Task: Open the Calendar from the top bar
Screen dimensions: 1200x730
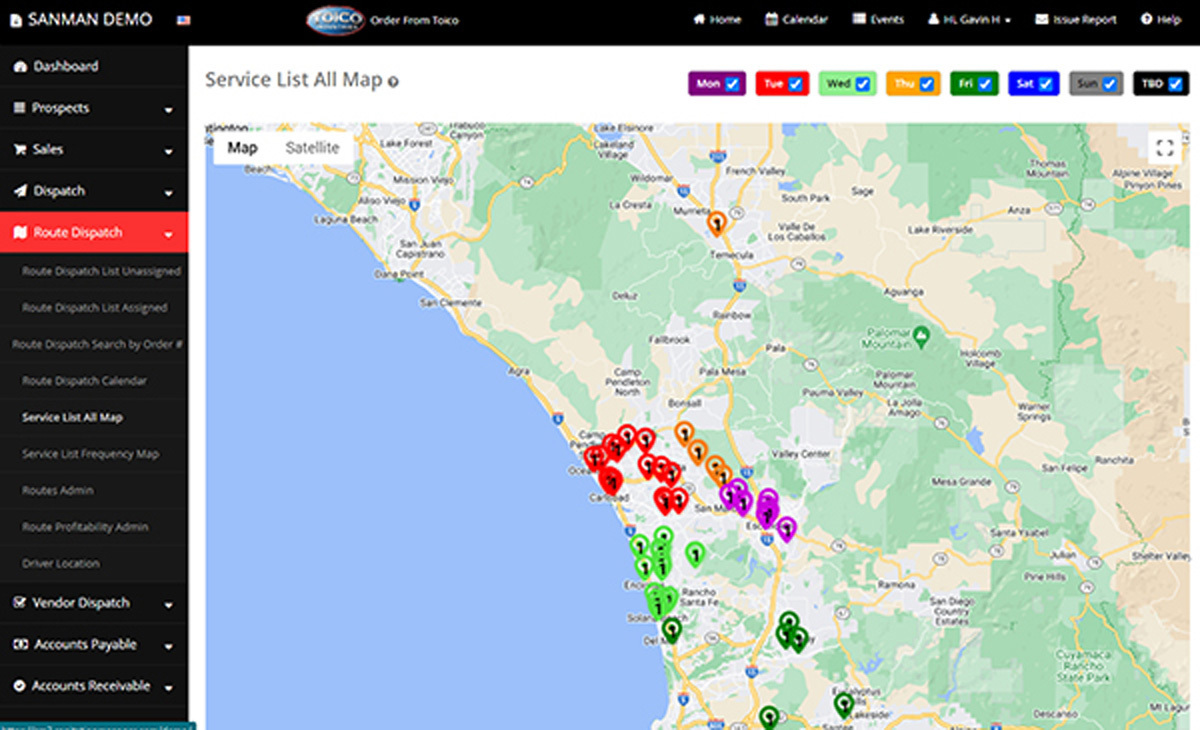Action: pos(796,19)
